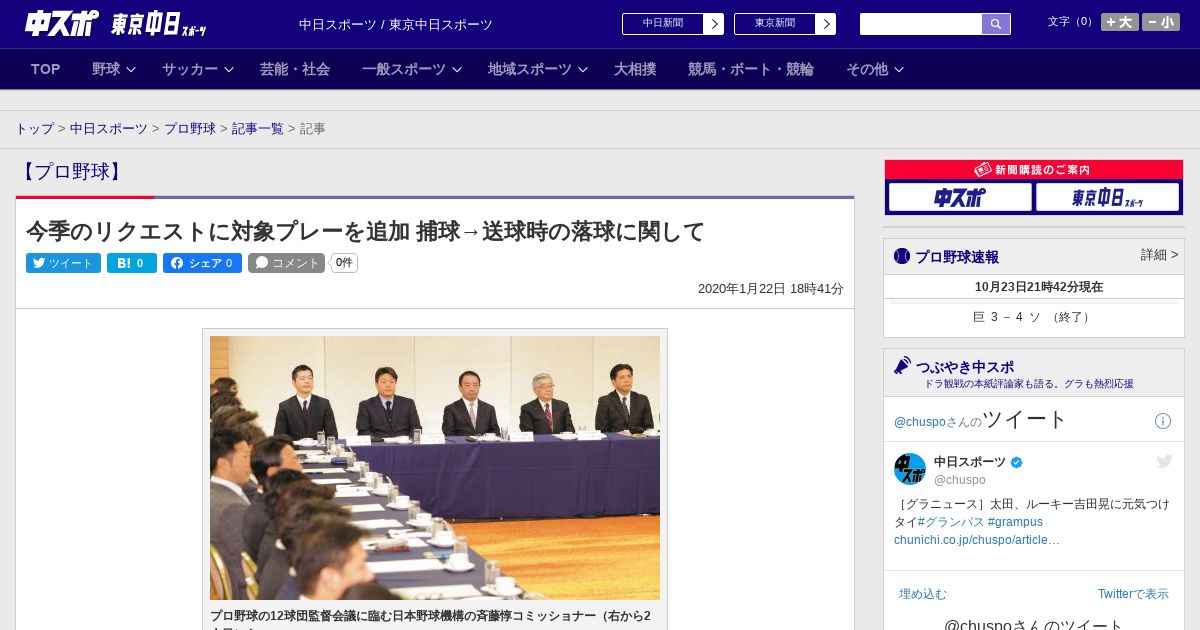Click the Twitter info circle icon
1200x630 pixels.
pos(1163,421)
